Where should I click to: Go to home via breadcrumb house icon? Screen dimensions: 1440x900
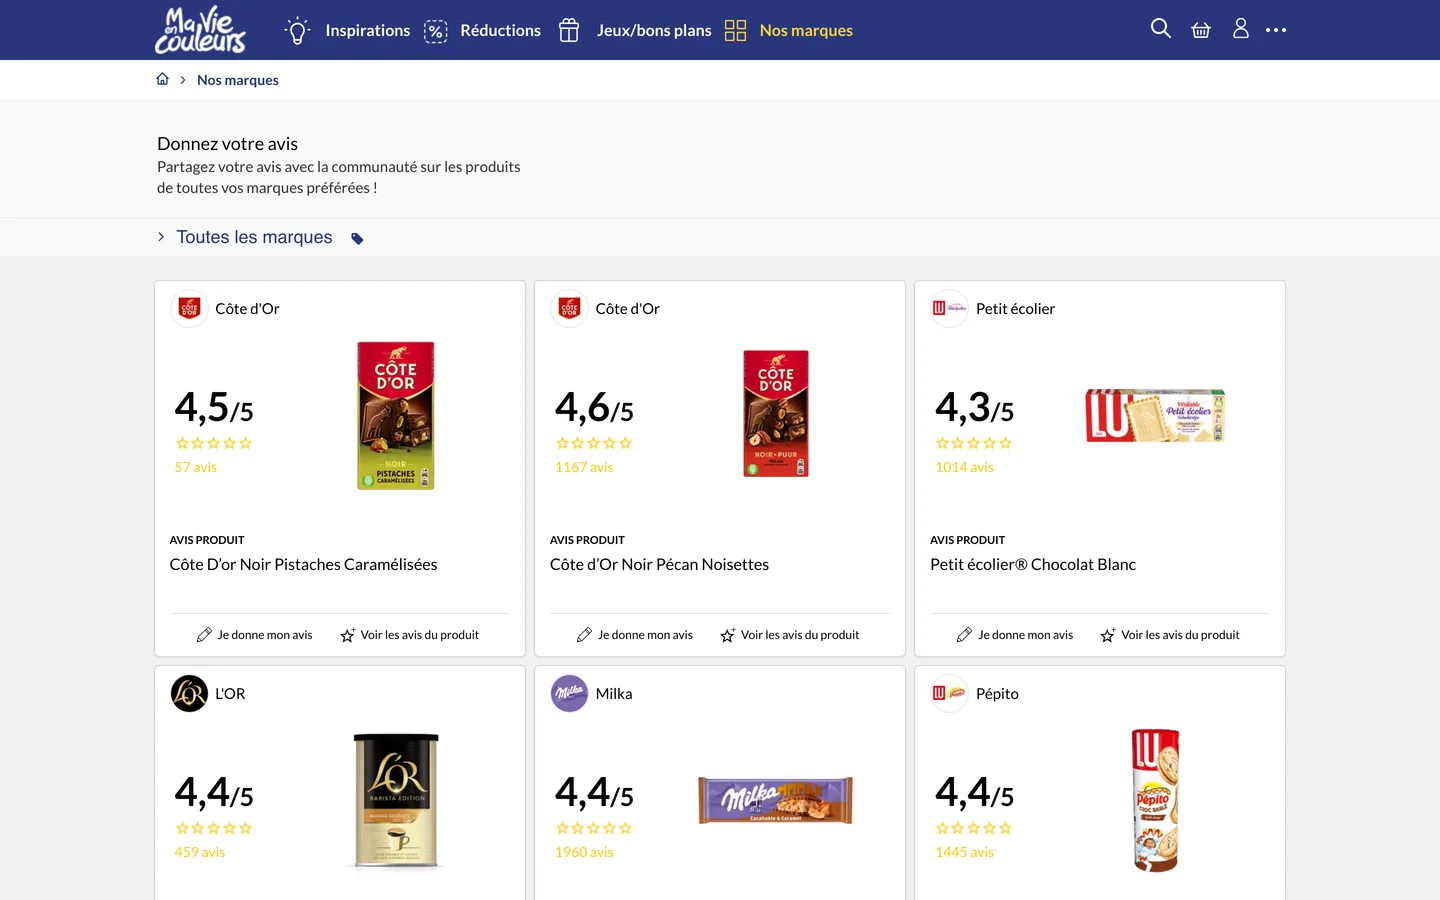click(162, 79)
